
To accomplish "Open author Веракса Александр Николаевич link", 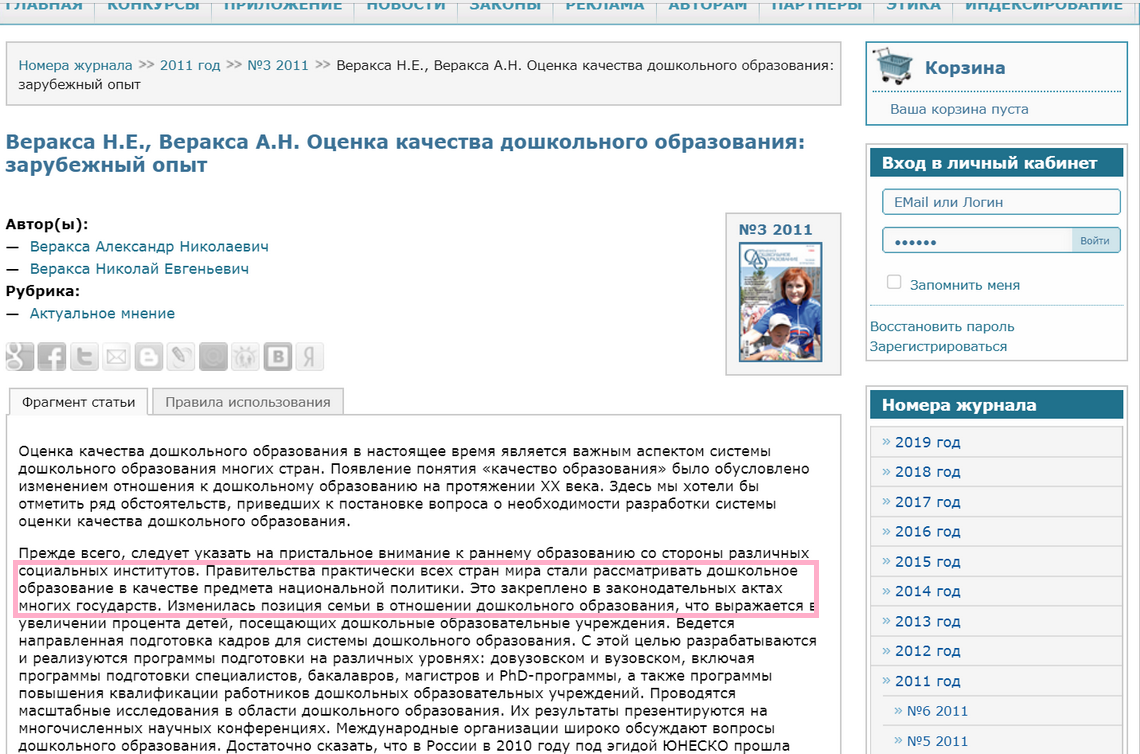I will pos(149,246).
